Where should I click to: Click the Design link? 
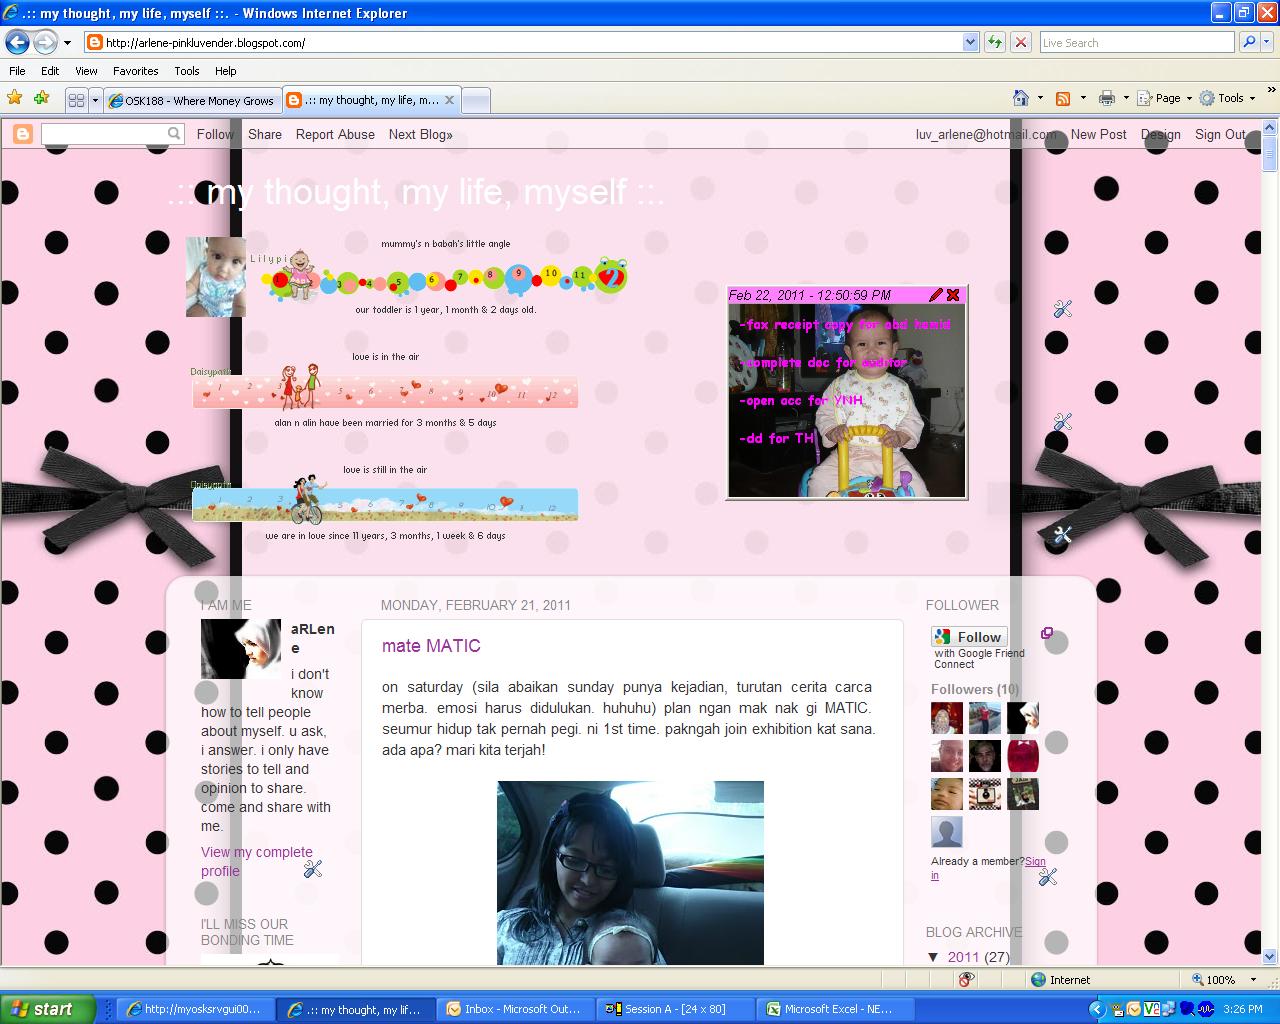coord(1160,134)
